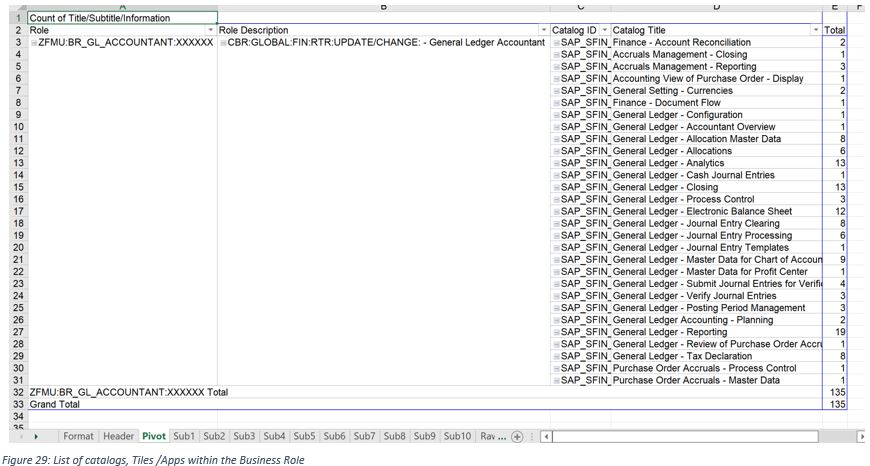870x466 pixels.
Task: Select 'General Ledger - Tax Declaration' cell
Action: click(x=716, y=356)
